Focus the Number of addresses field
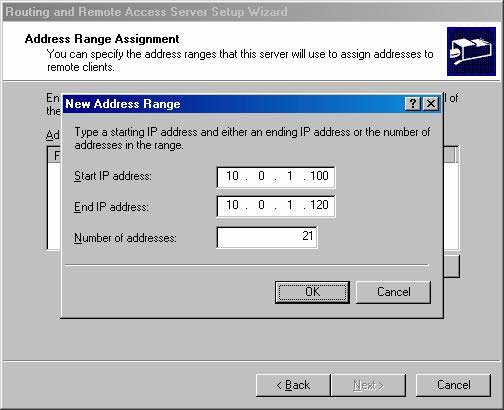Image resolution: width=504 pixels, height=410 pixels. 267,237
